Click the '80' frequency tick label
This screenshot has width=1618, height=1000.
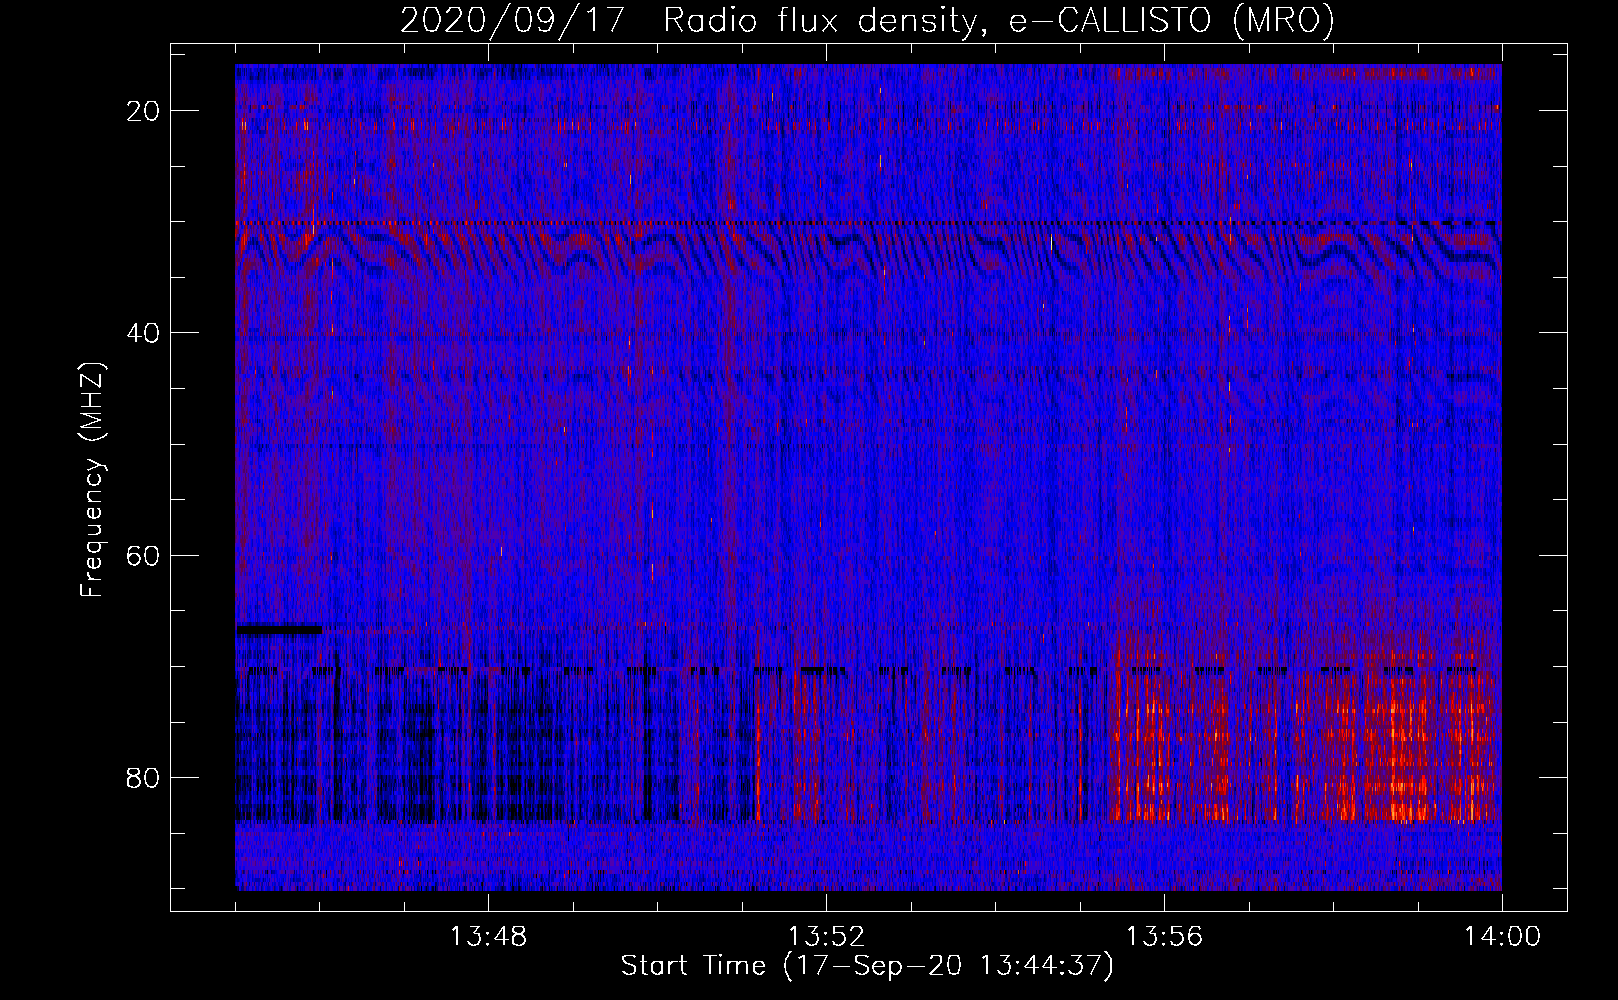click(144, 777)
